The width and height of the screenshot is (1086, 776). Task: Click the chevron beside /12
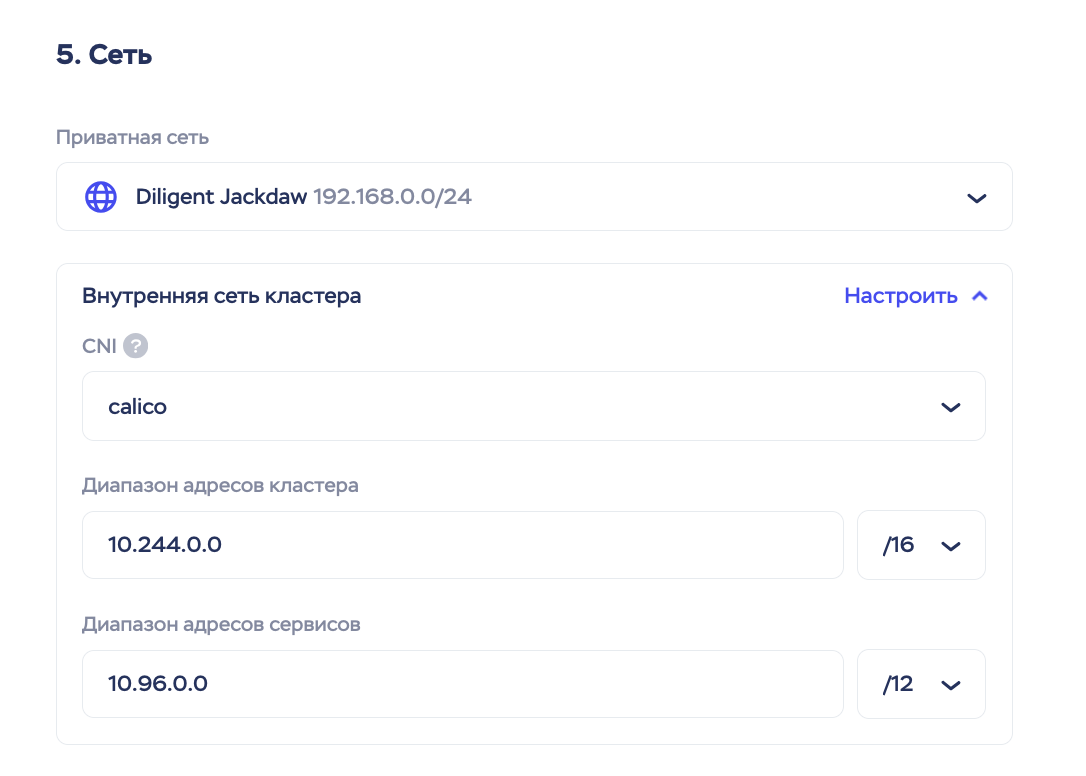[x=951, y=685]
